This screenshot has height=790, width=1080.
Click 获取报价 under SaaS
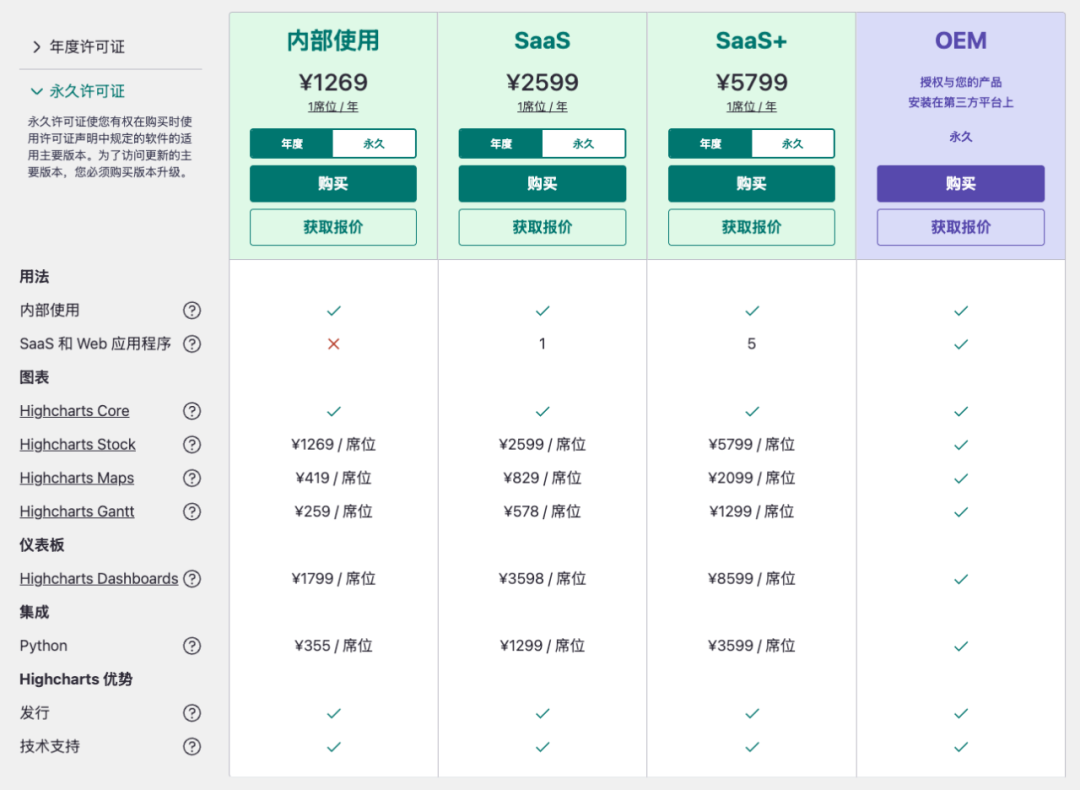pyautogui.click(x=542, y=227)
